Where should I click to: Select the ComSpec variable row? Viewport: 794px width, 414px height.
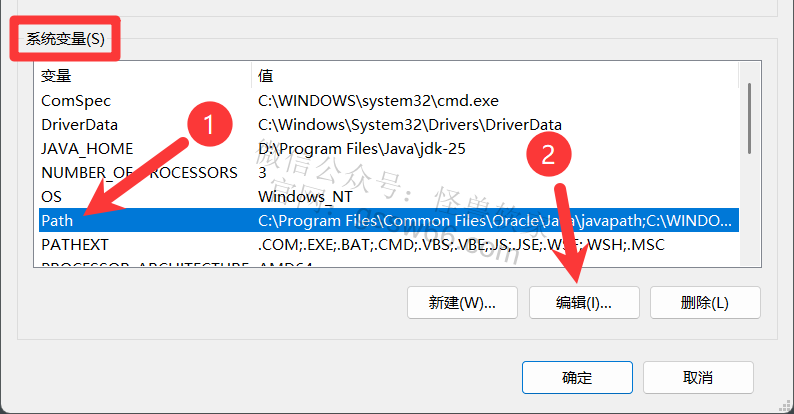[x=389, y=101]
